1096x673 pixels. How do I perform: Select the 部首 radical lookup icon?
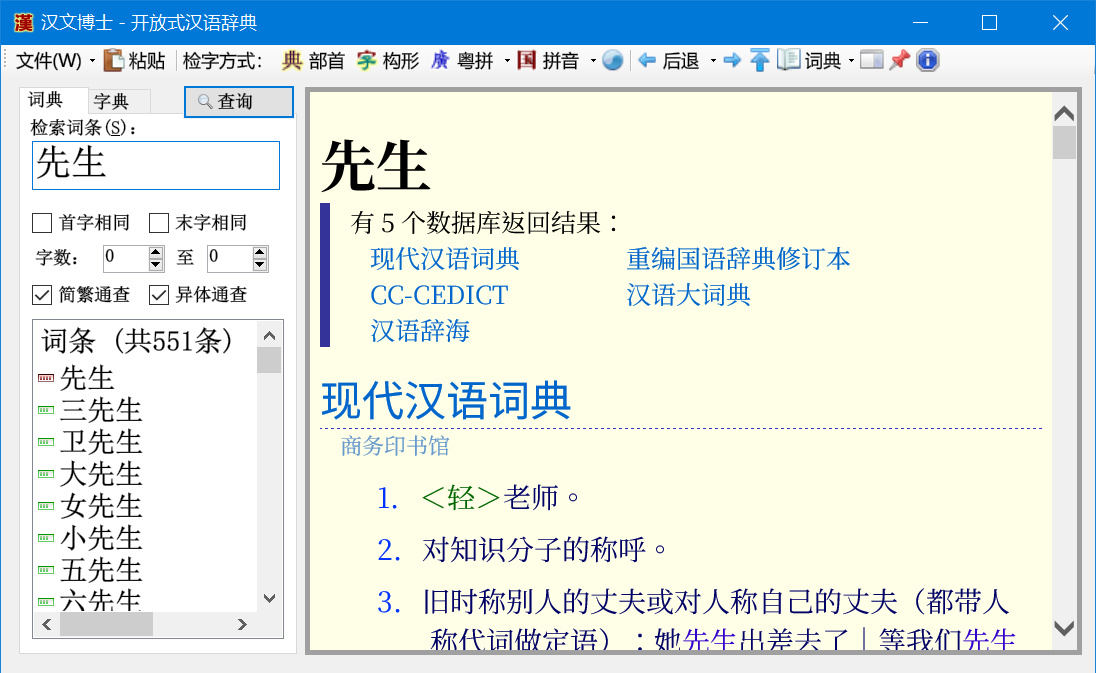coord(292,61)
